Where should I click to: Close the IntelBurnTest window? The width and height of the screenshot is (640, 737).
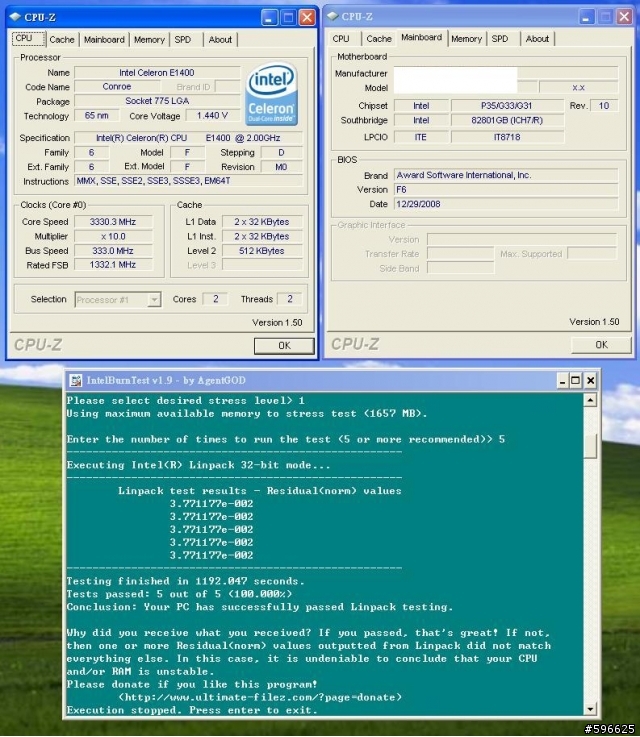tap(591, 380)
